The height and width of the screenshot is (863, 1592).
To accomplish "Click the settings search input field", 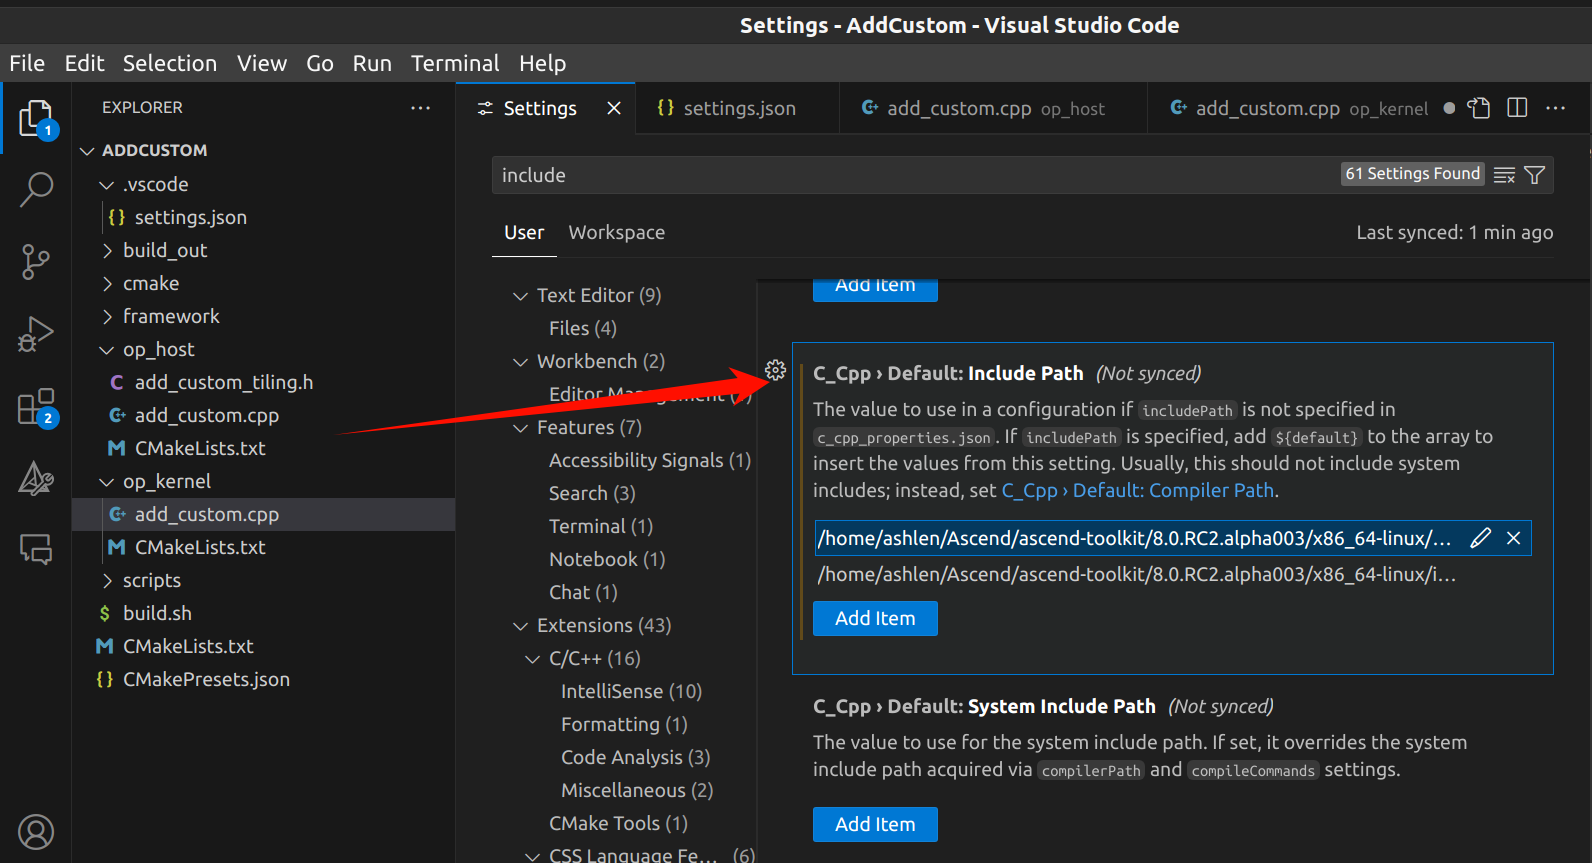I will pyautogui.click(x=900, y=175).
